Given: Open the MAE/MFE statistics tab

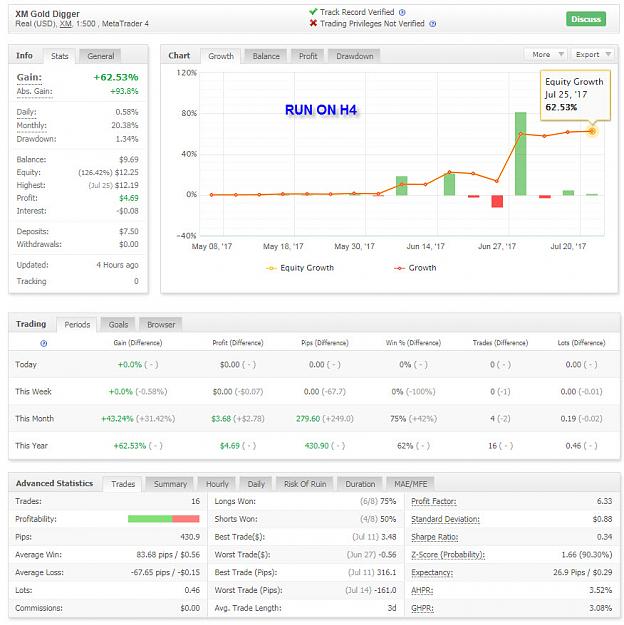Looking at the screenshot, I should click(x=410, y=484).
